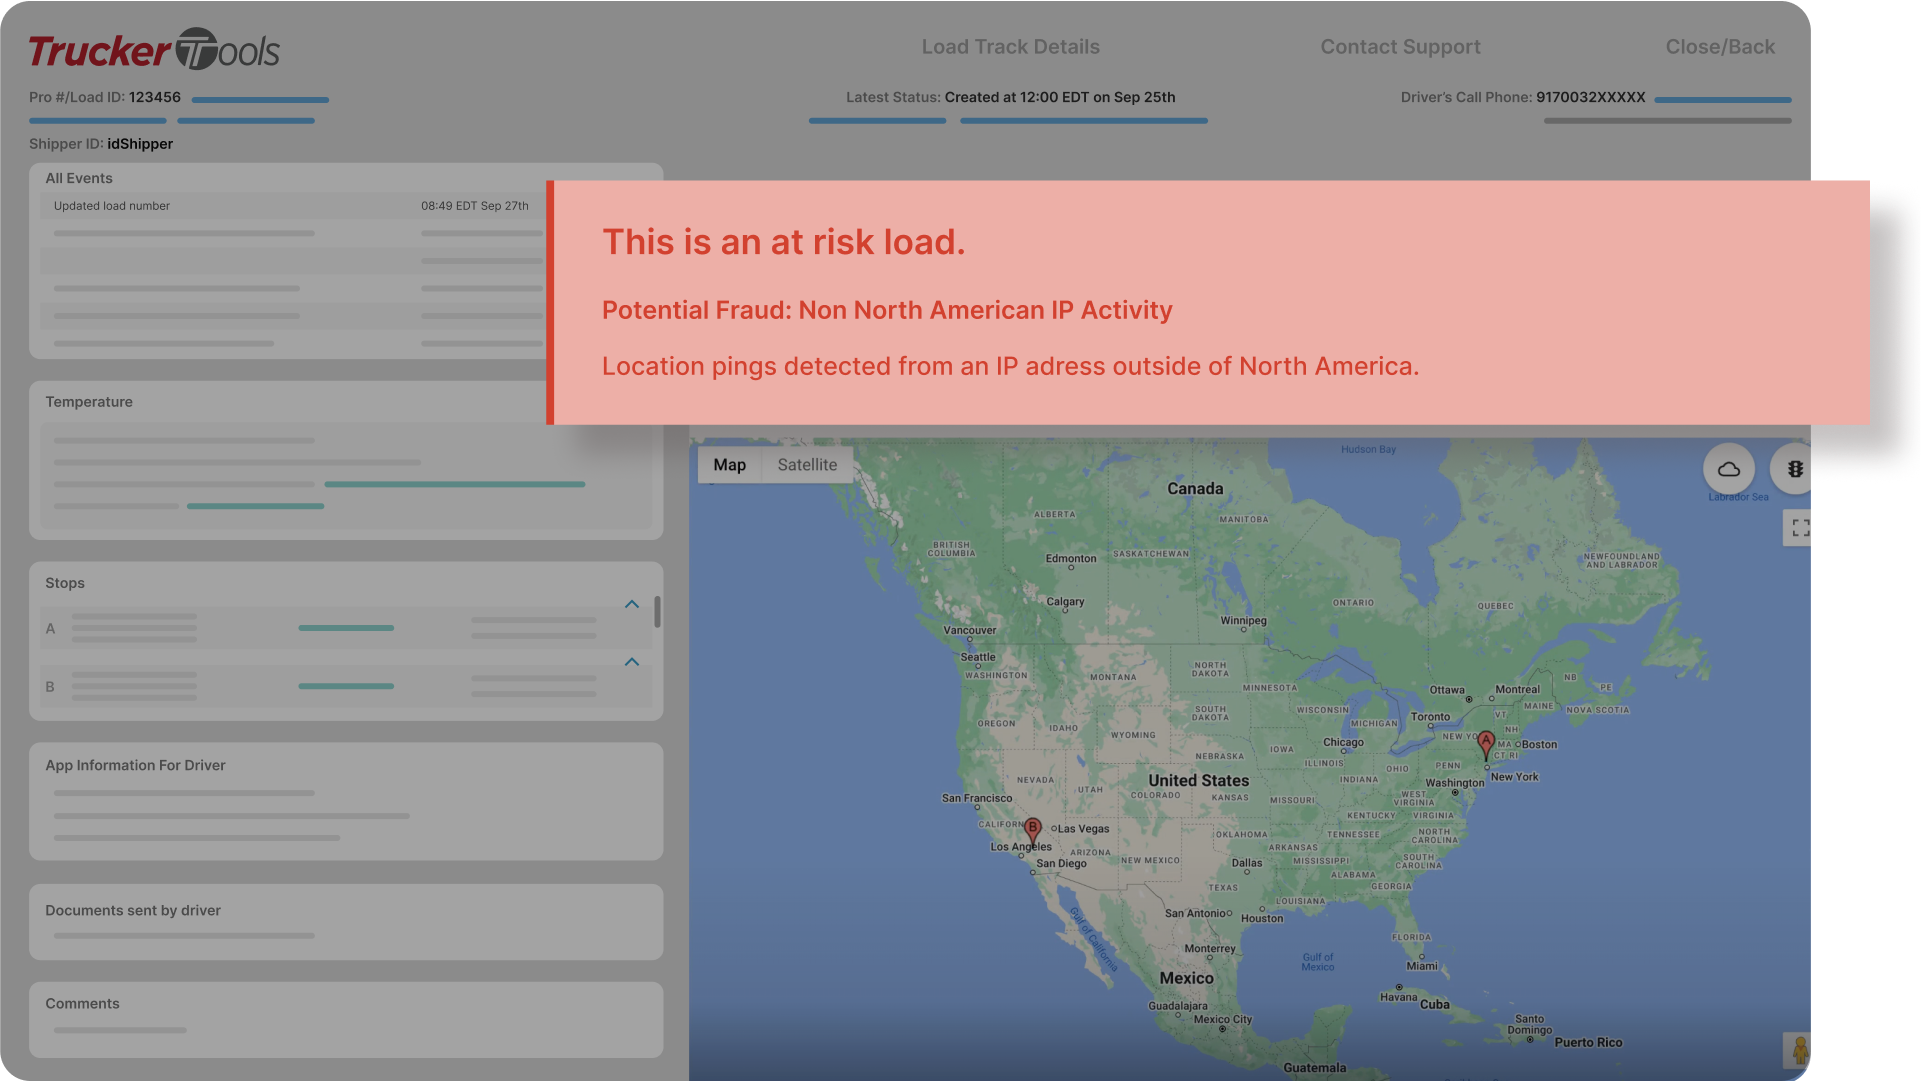Click the Street View pegman icon

(x=1798, y=1050)
